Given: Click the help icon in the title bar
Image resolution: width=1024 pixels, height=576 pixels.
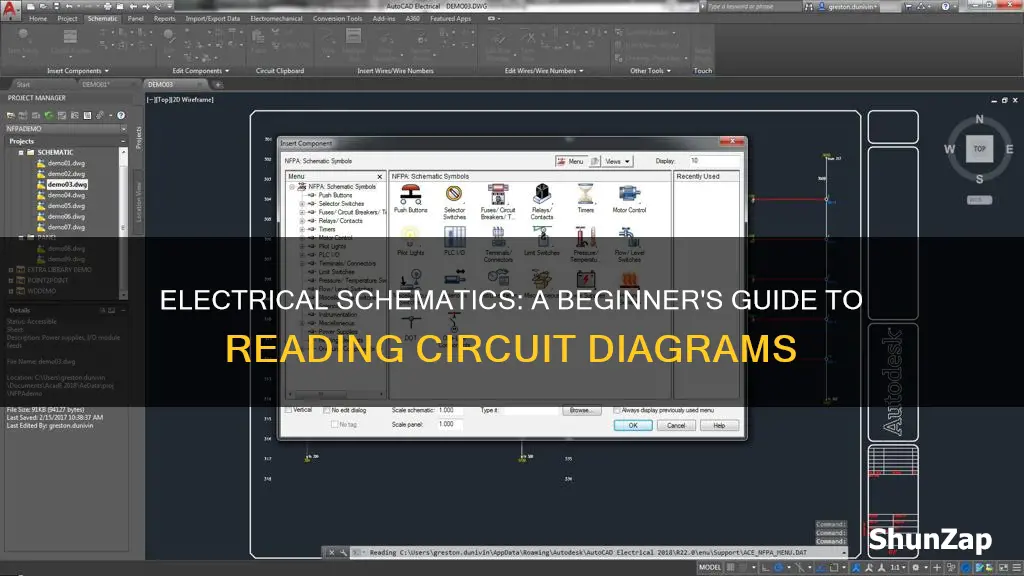Looking at the screenshot, I should coord(945,7).
